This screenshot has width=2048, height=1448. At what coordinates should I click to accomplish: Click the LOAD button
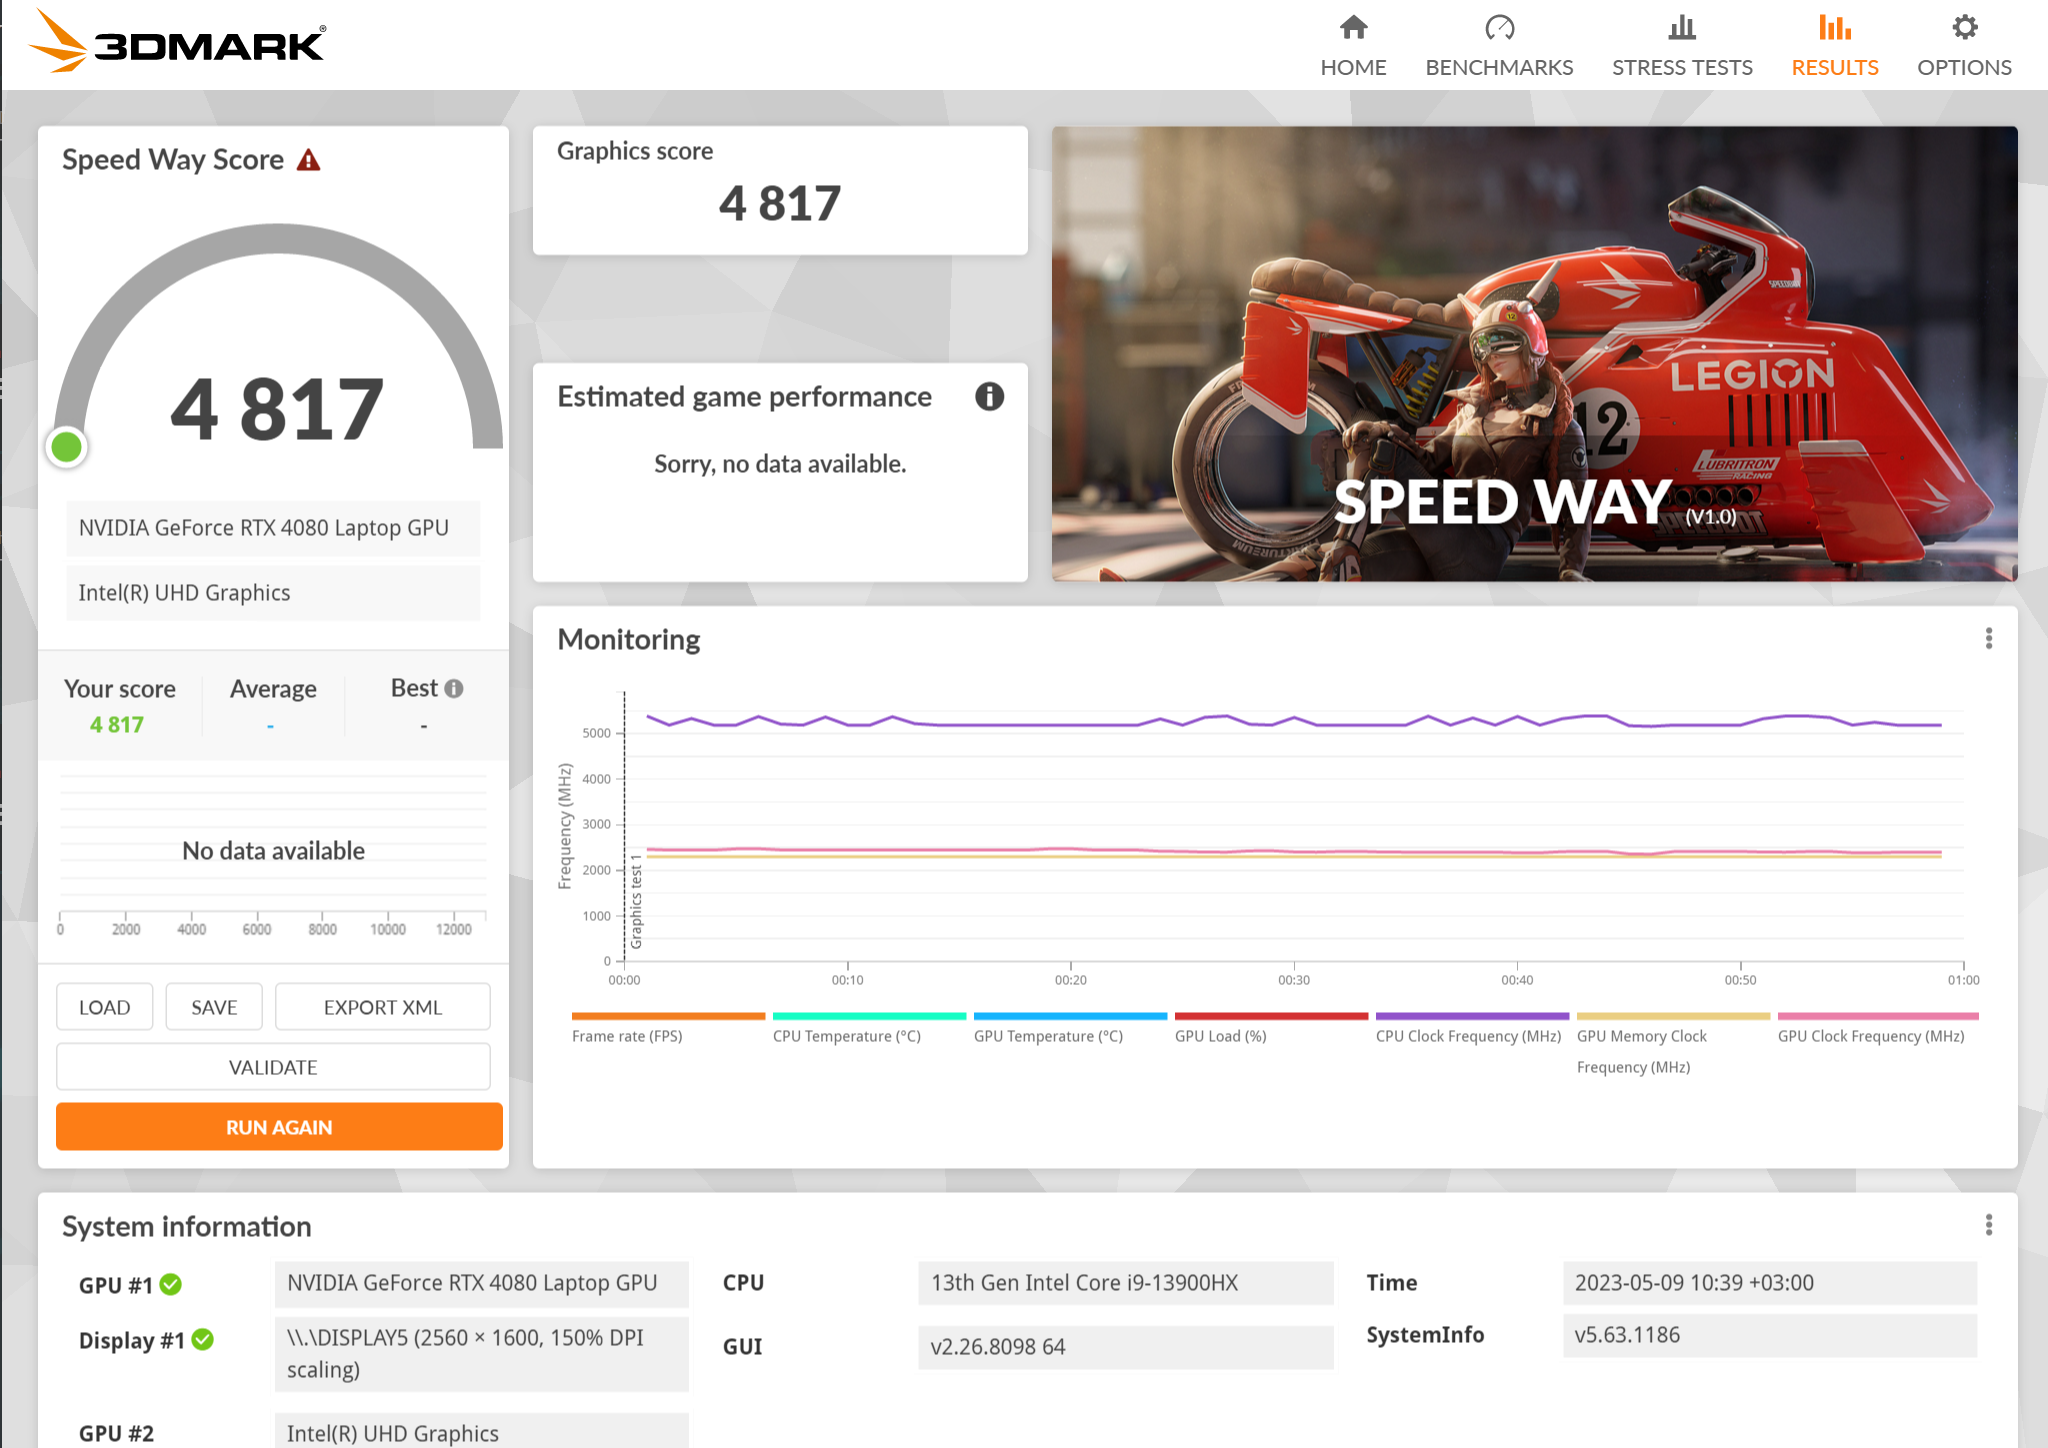point(105,1007)
